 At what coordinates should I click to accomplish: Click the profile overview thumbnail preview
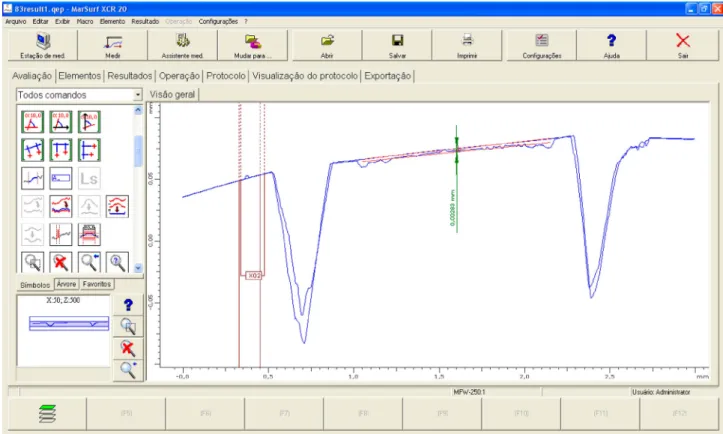coord(69,323)
